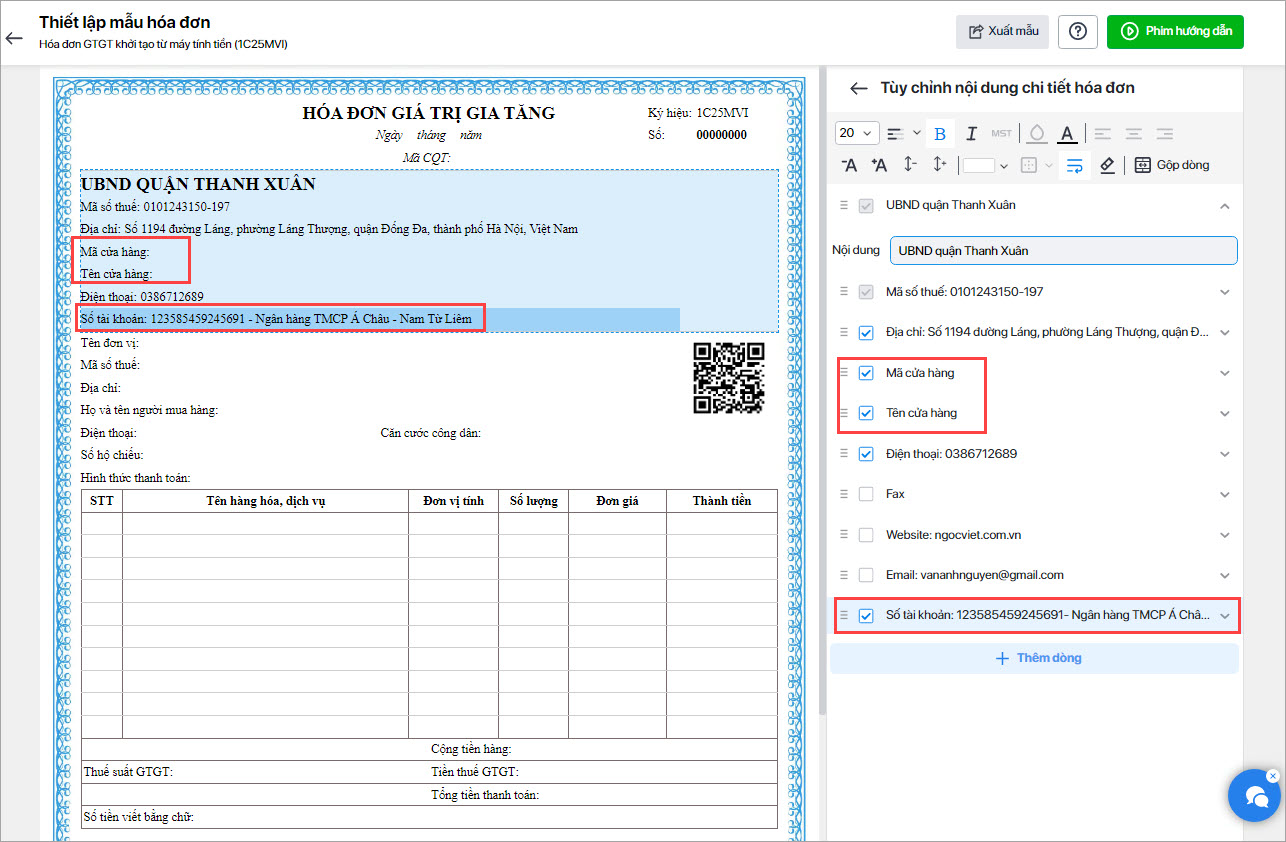Click the help question mark icon
Viewport: 1286px width, 842px height.
[x=1078, y=31]
